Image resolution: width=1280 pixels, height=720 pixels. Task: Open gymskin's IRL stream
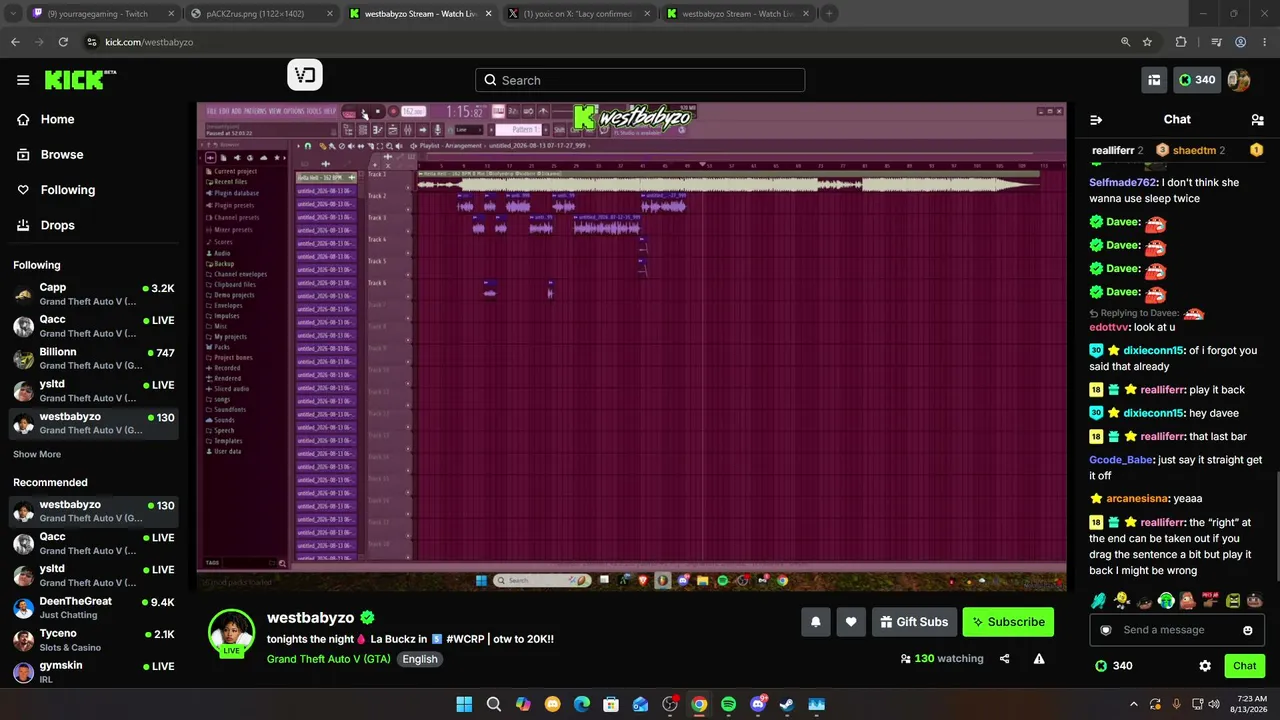point(94,672)
